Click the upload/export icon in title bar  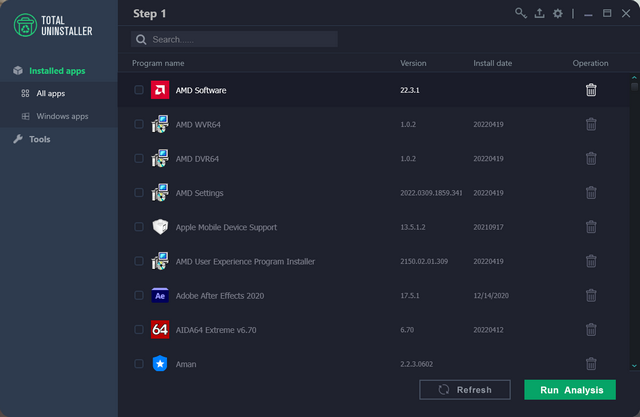pos(540,13)
